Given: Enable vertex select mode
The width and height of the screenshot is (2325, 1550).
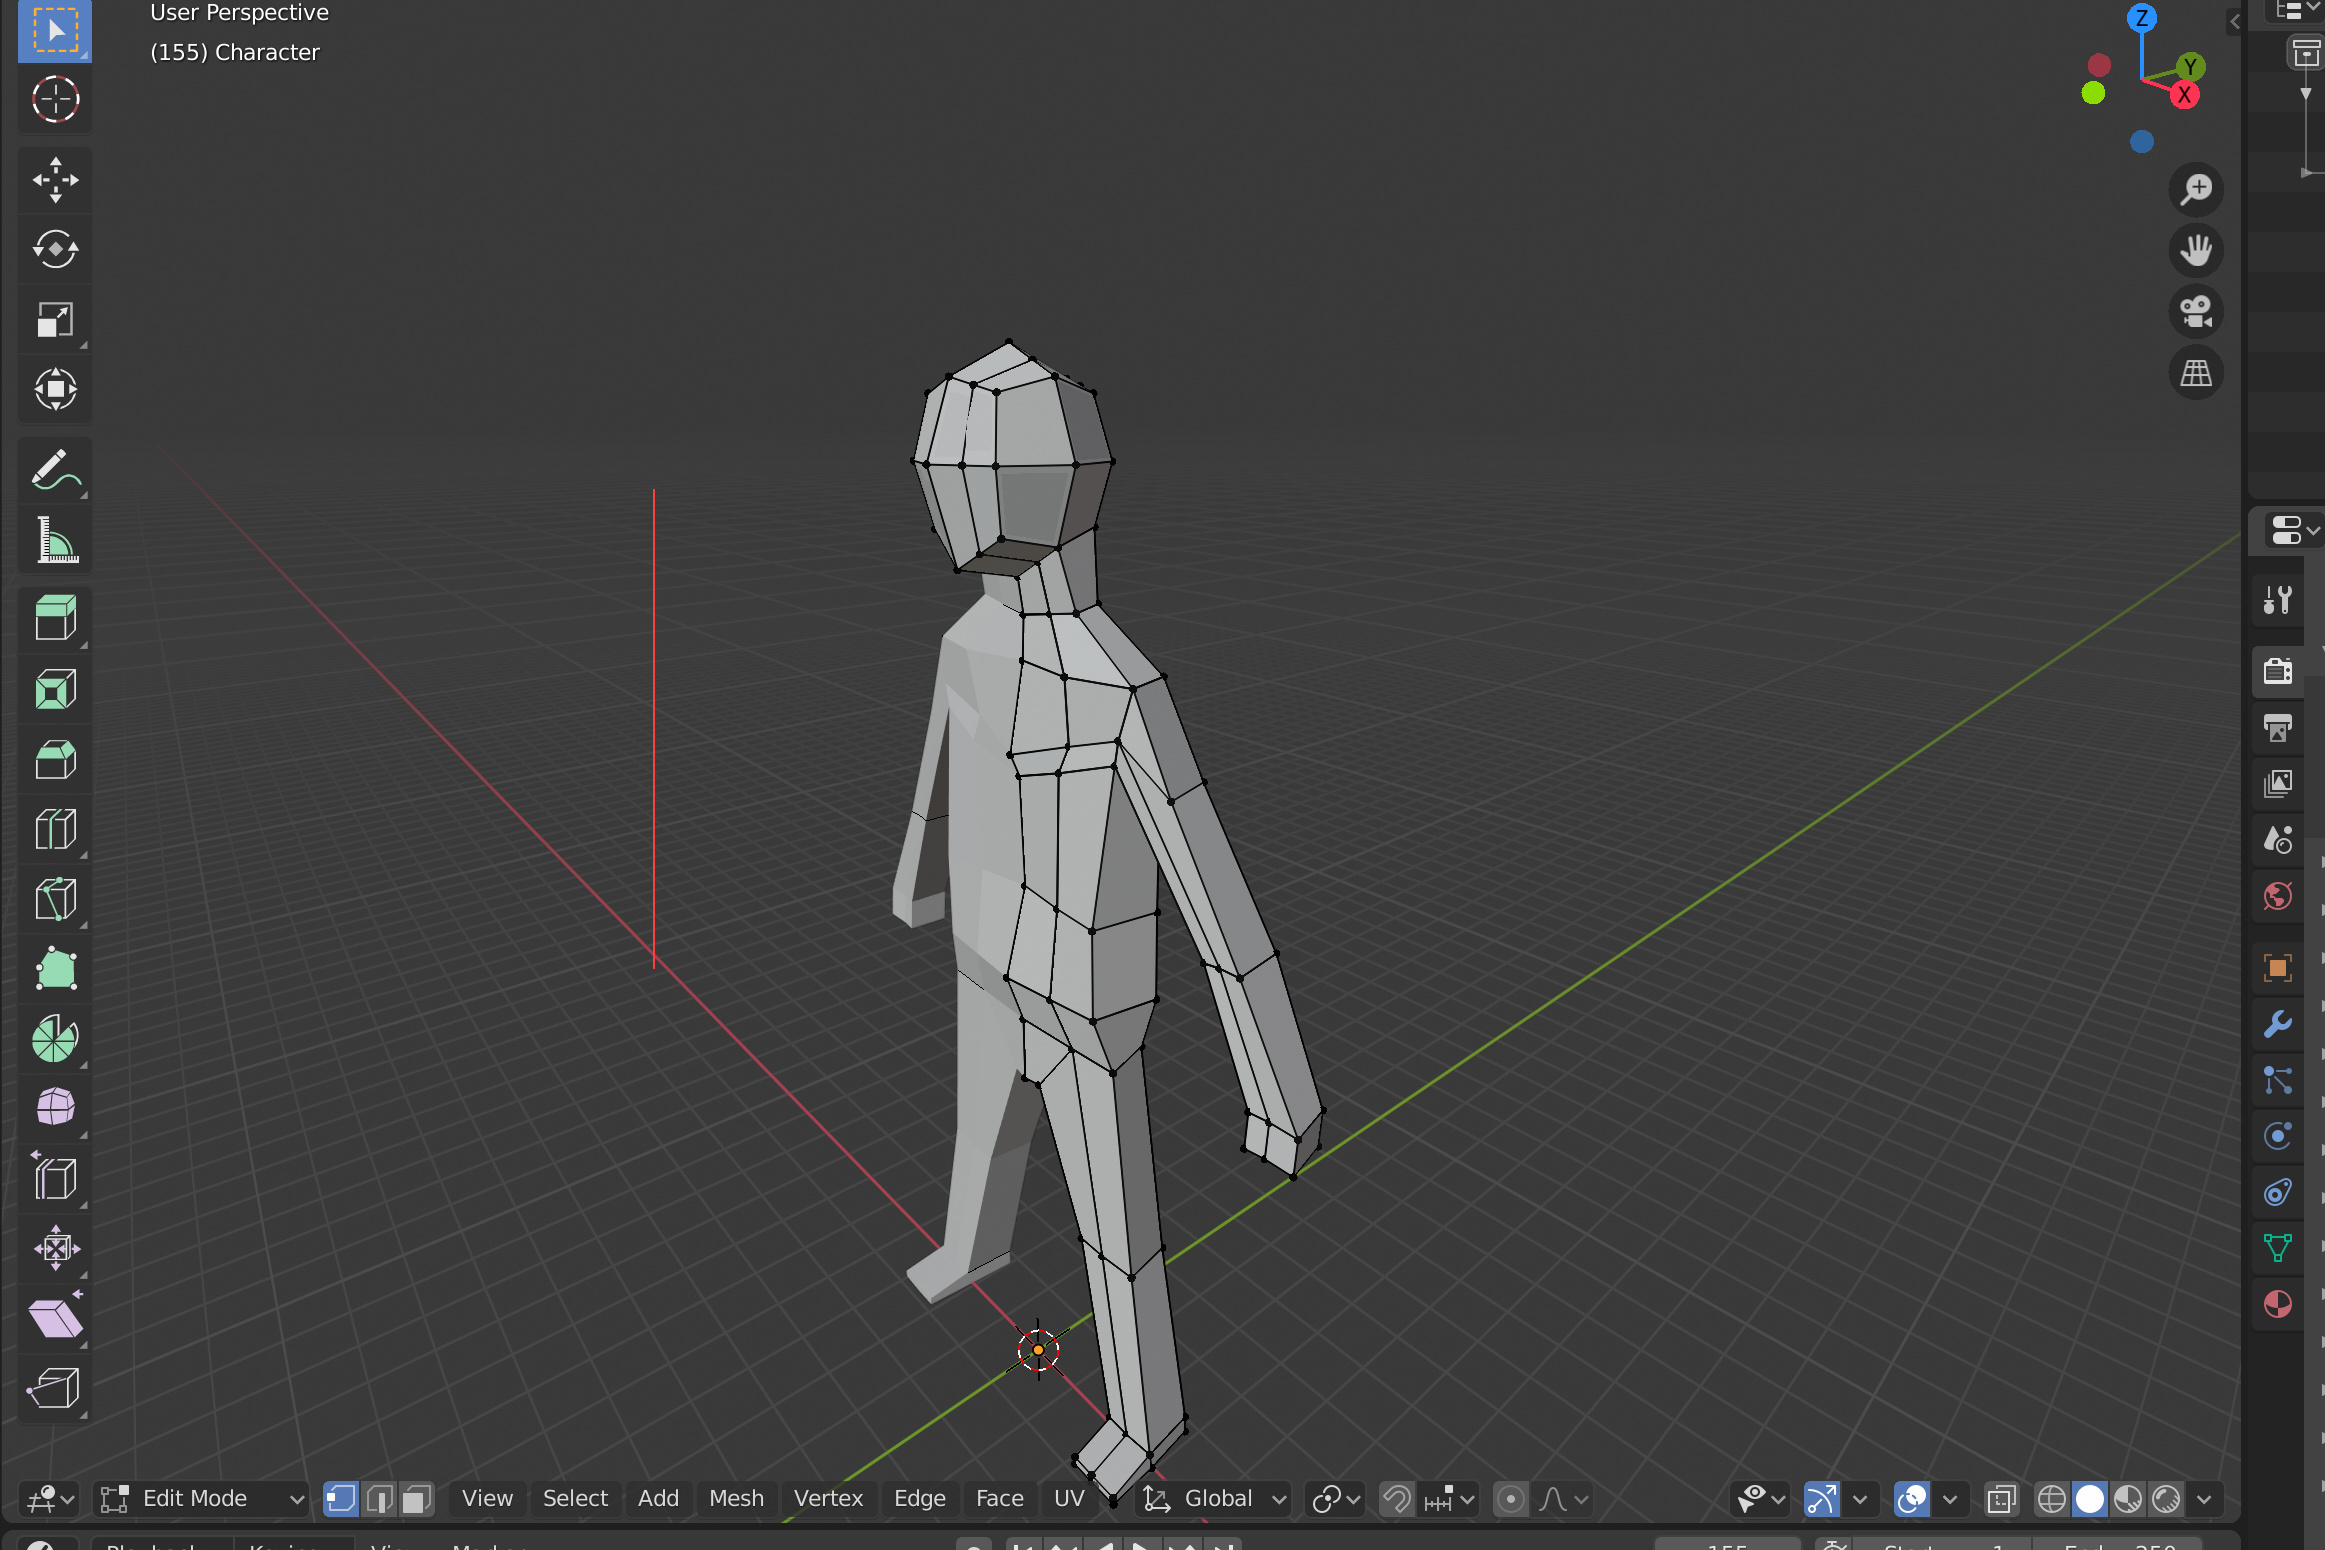Looking at the screenshot, I should pos(341,1498).
